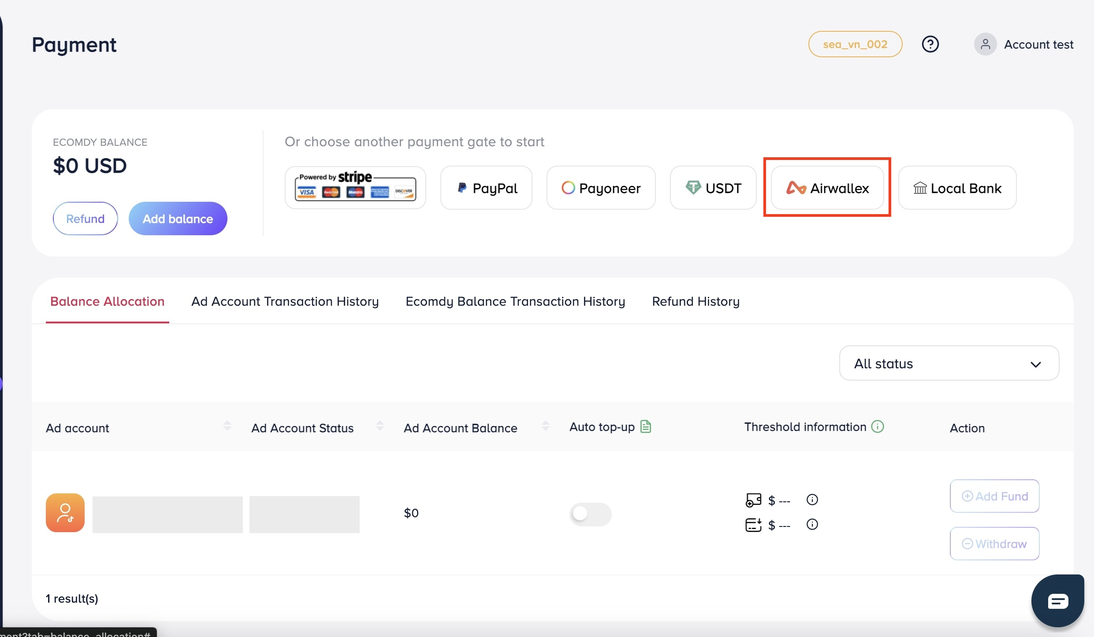The image size is (1094, 637).
Task: Click the sea_vn_002 account badge
Action: 855,44
